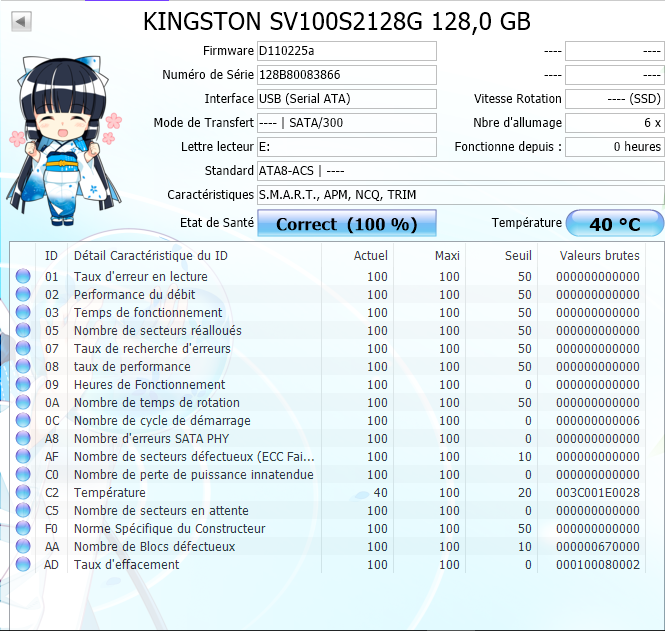Click the Caractéristiques field S.M.A.R.T., APM, NCQ, TRIM
This screenshot has width=665, height=631.
pyautogui.click(x=461, y=195)
